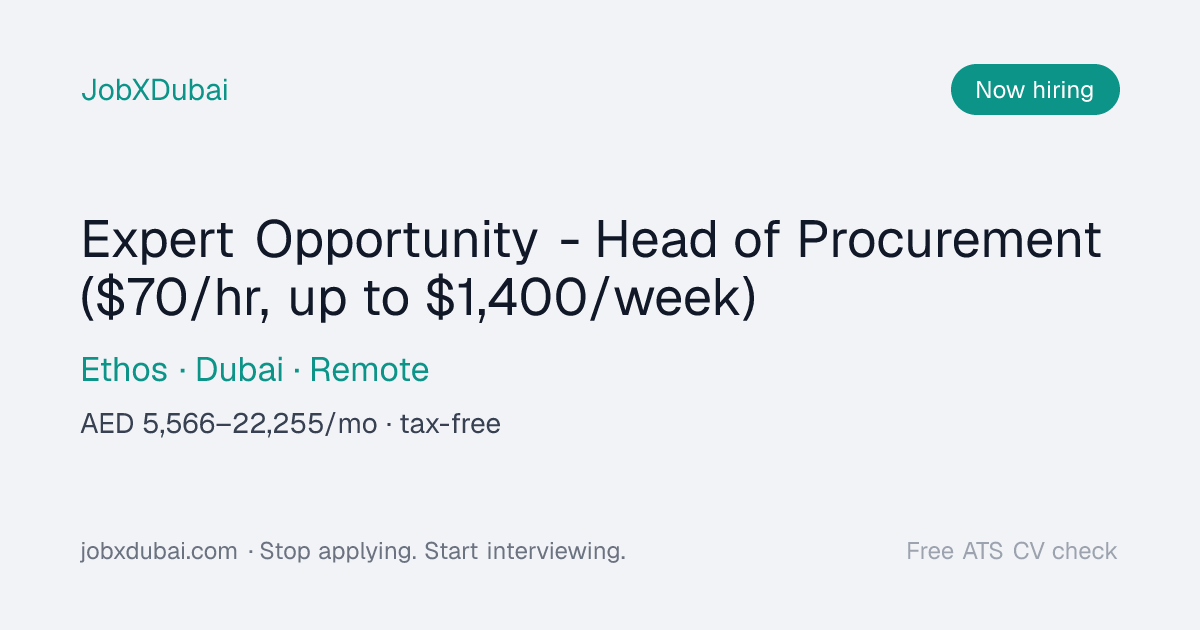Click the Head of Procurement title
Viewport: 1200px width, 630px height.
pos(848,241)
